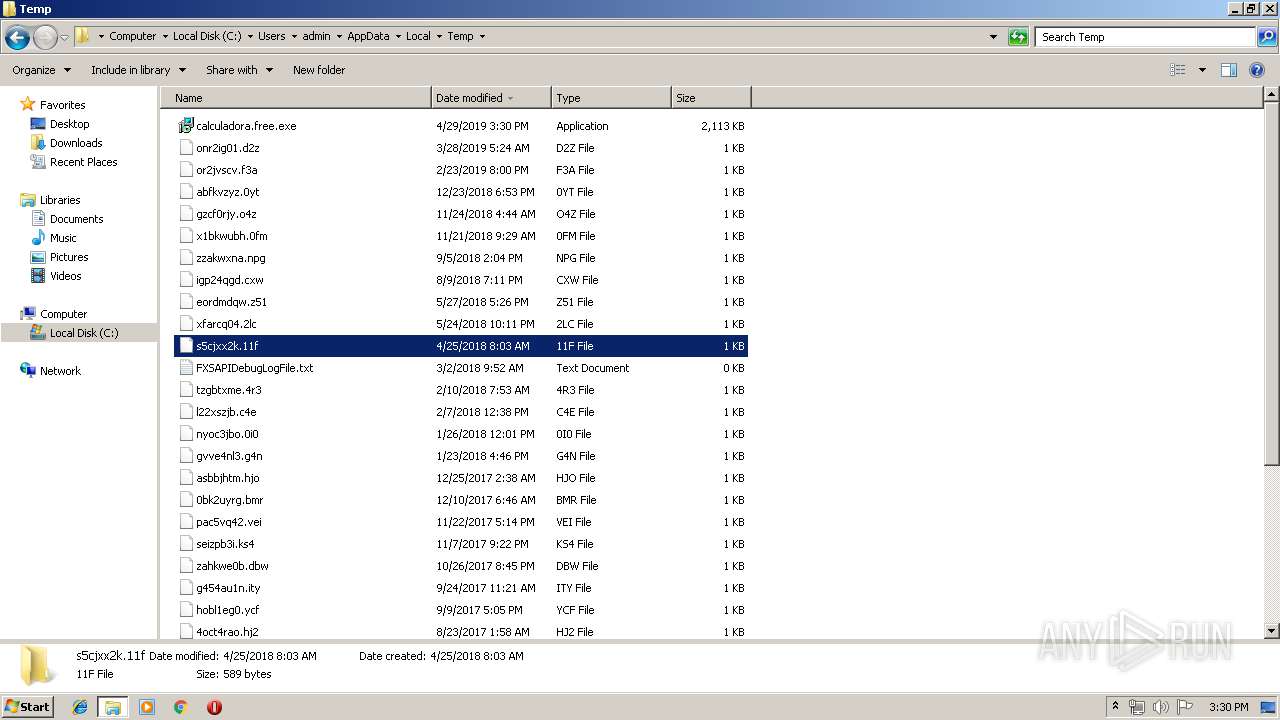Click the red Opera-style taskbar icon
The image size is (1280, 720).
[214, 707]
